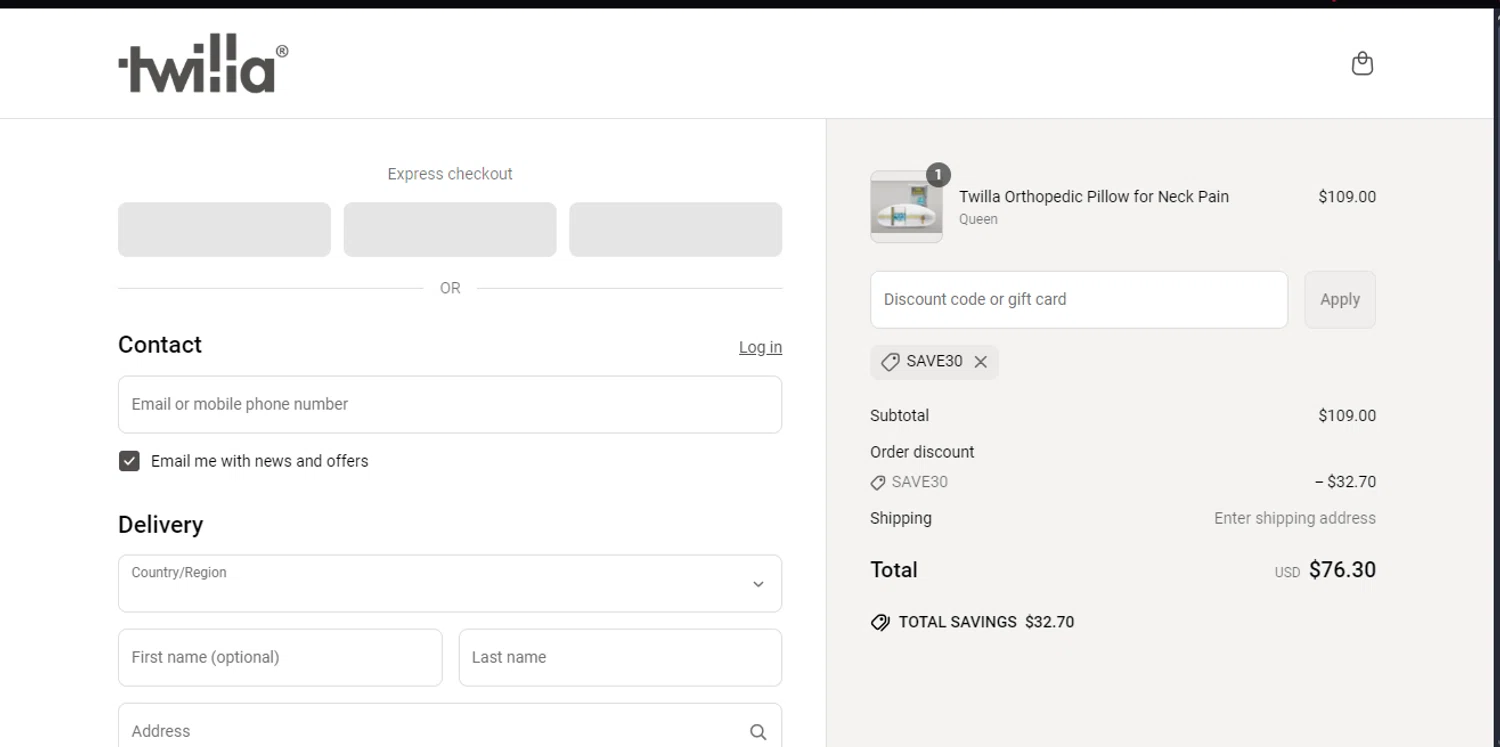Click the TOTAL SAVINGS $32.70 text

click(986, 622)
